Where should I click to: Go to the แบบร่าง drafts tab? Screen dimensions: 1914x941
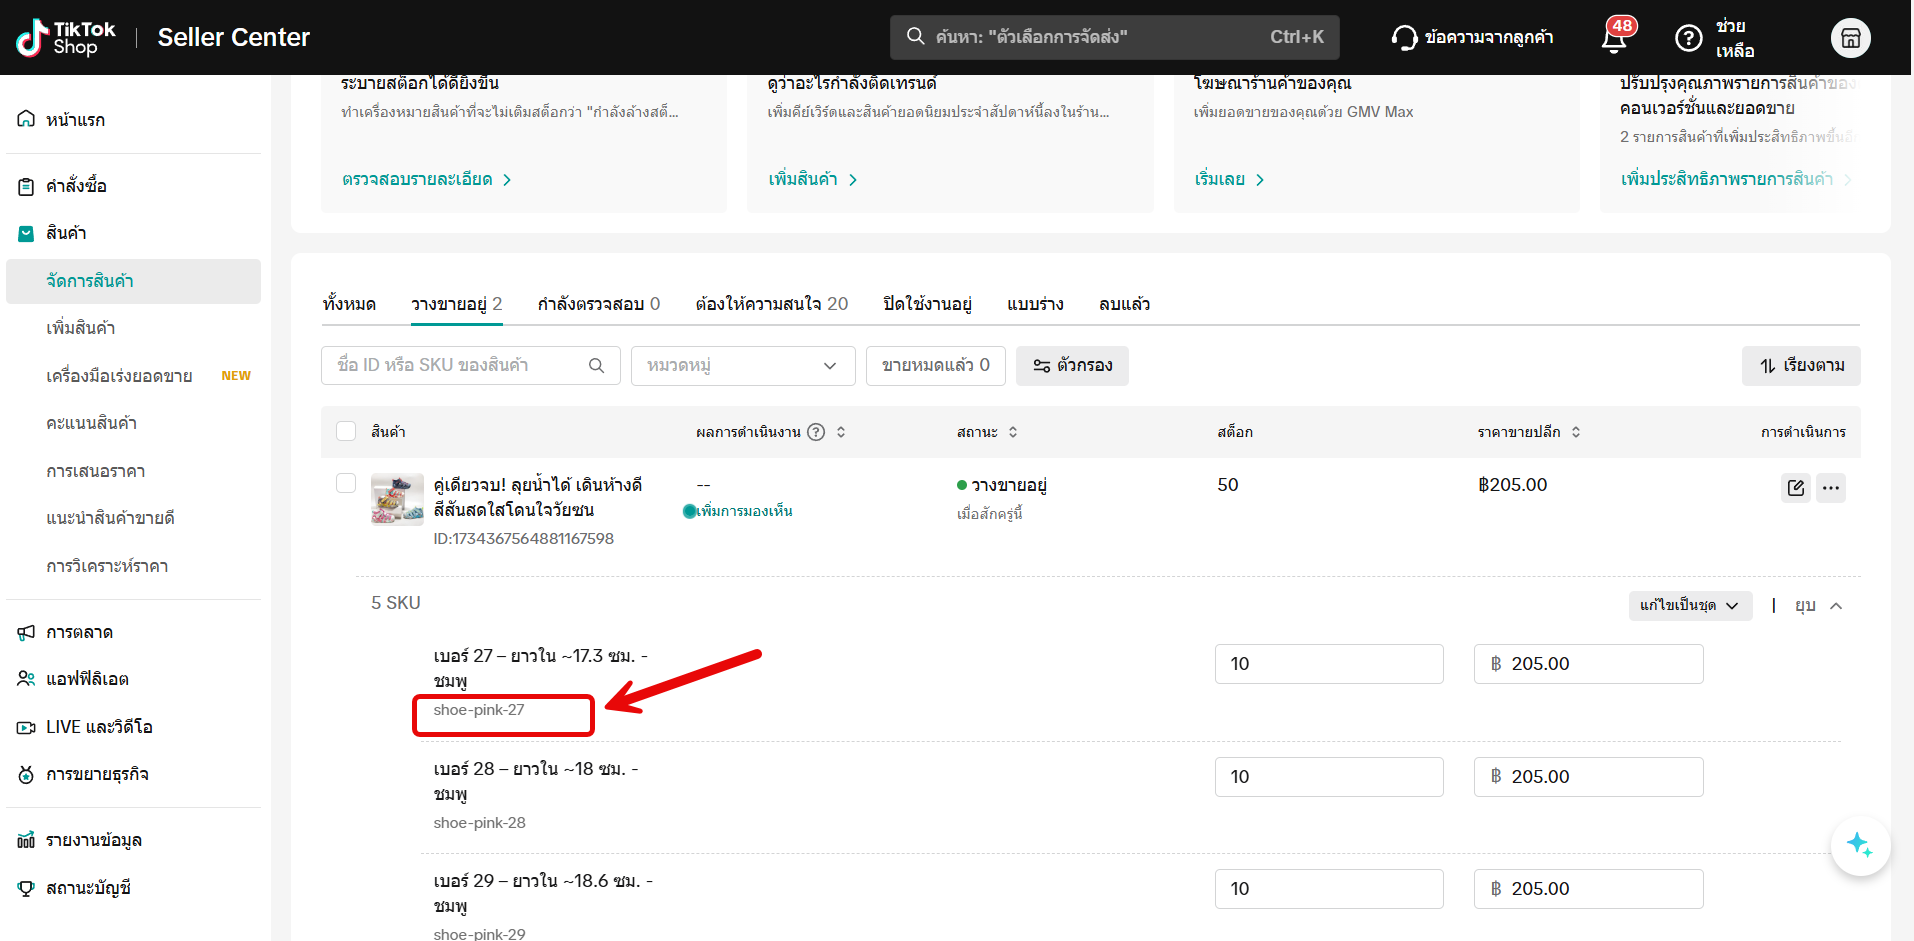1034,304
